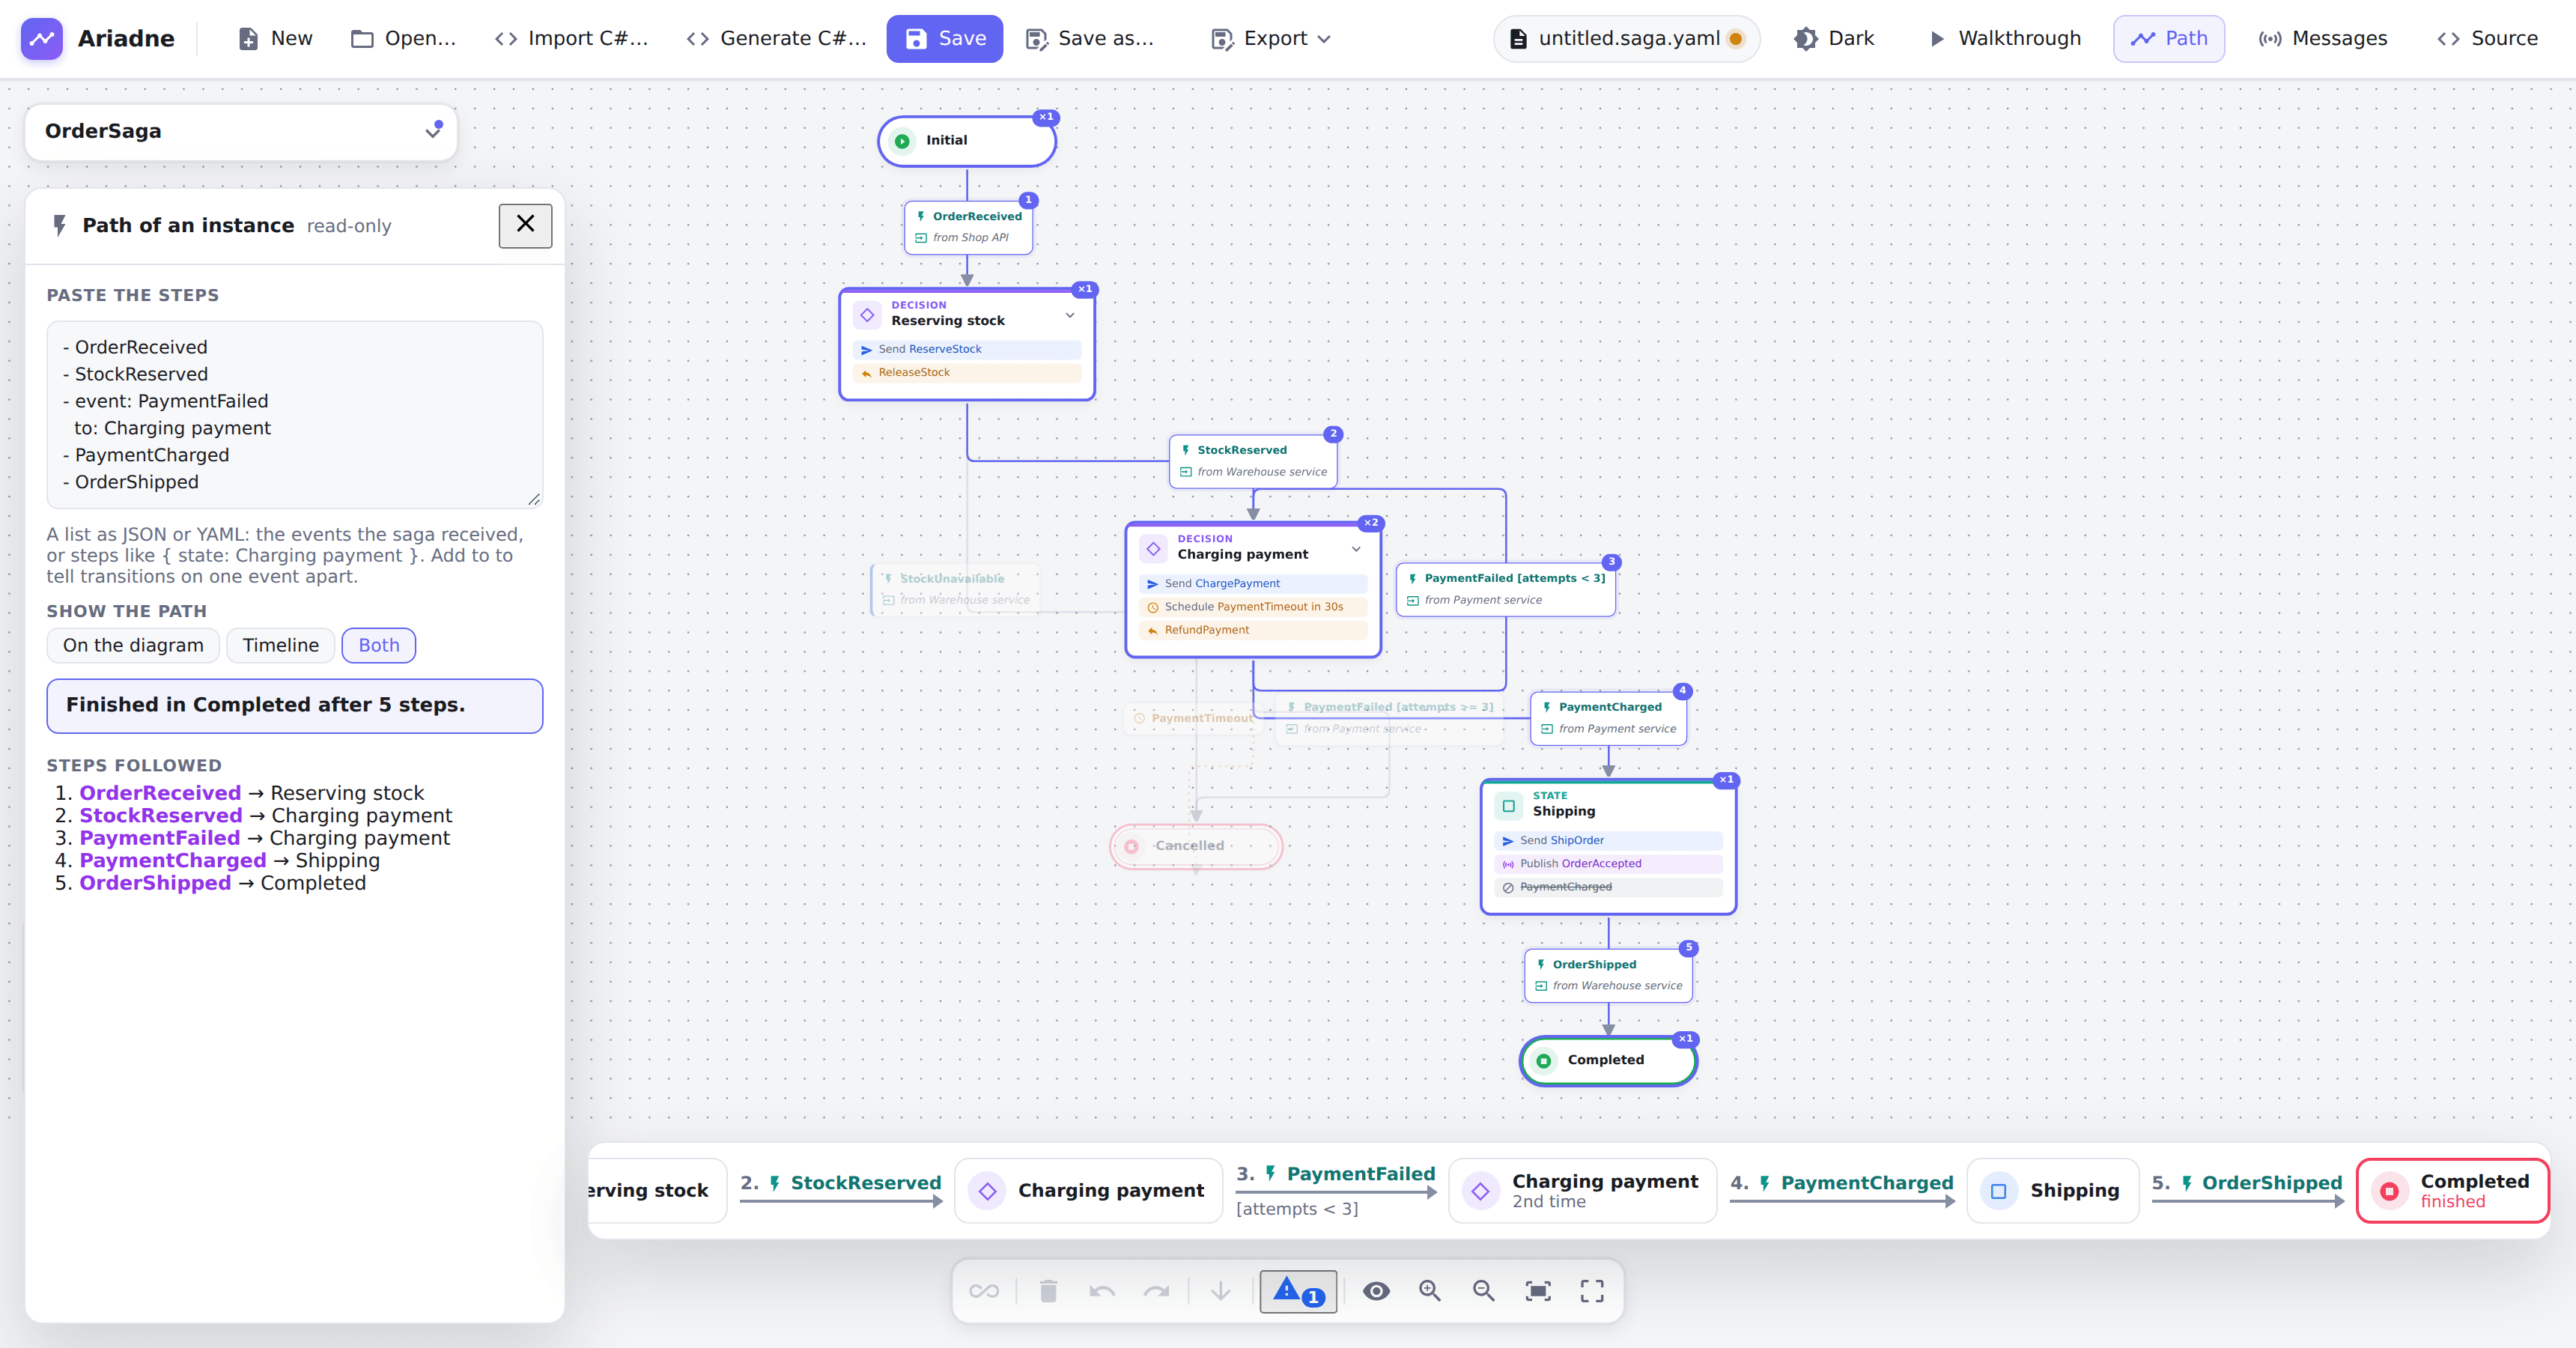Viewport: 2576px width, 1348px height.
Task: Open the Source view
Action: point(2487,38)
